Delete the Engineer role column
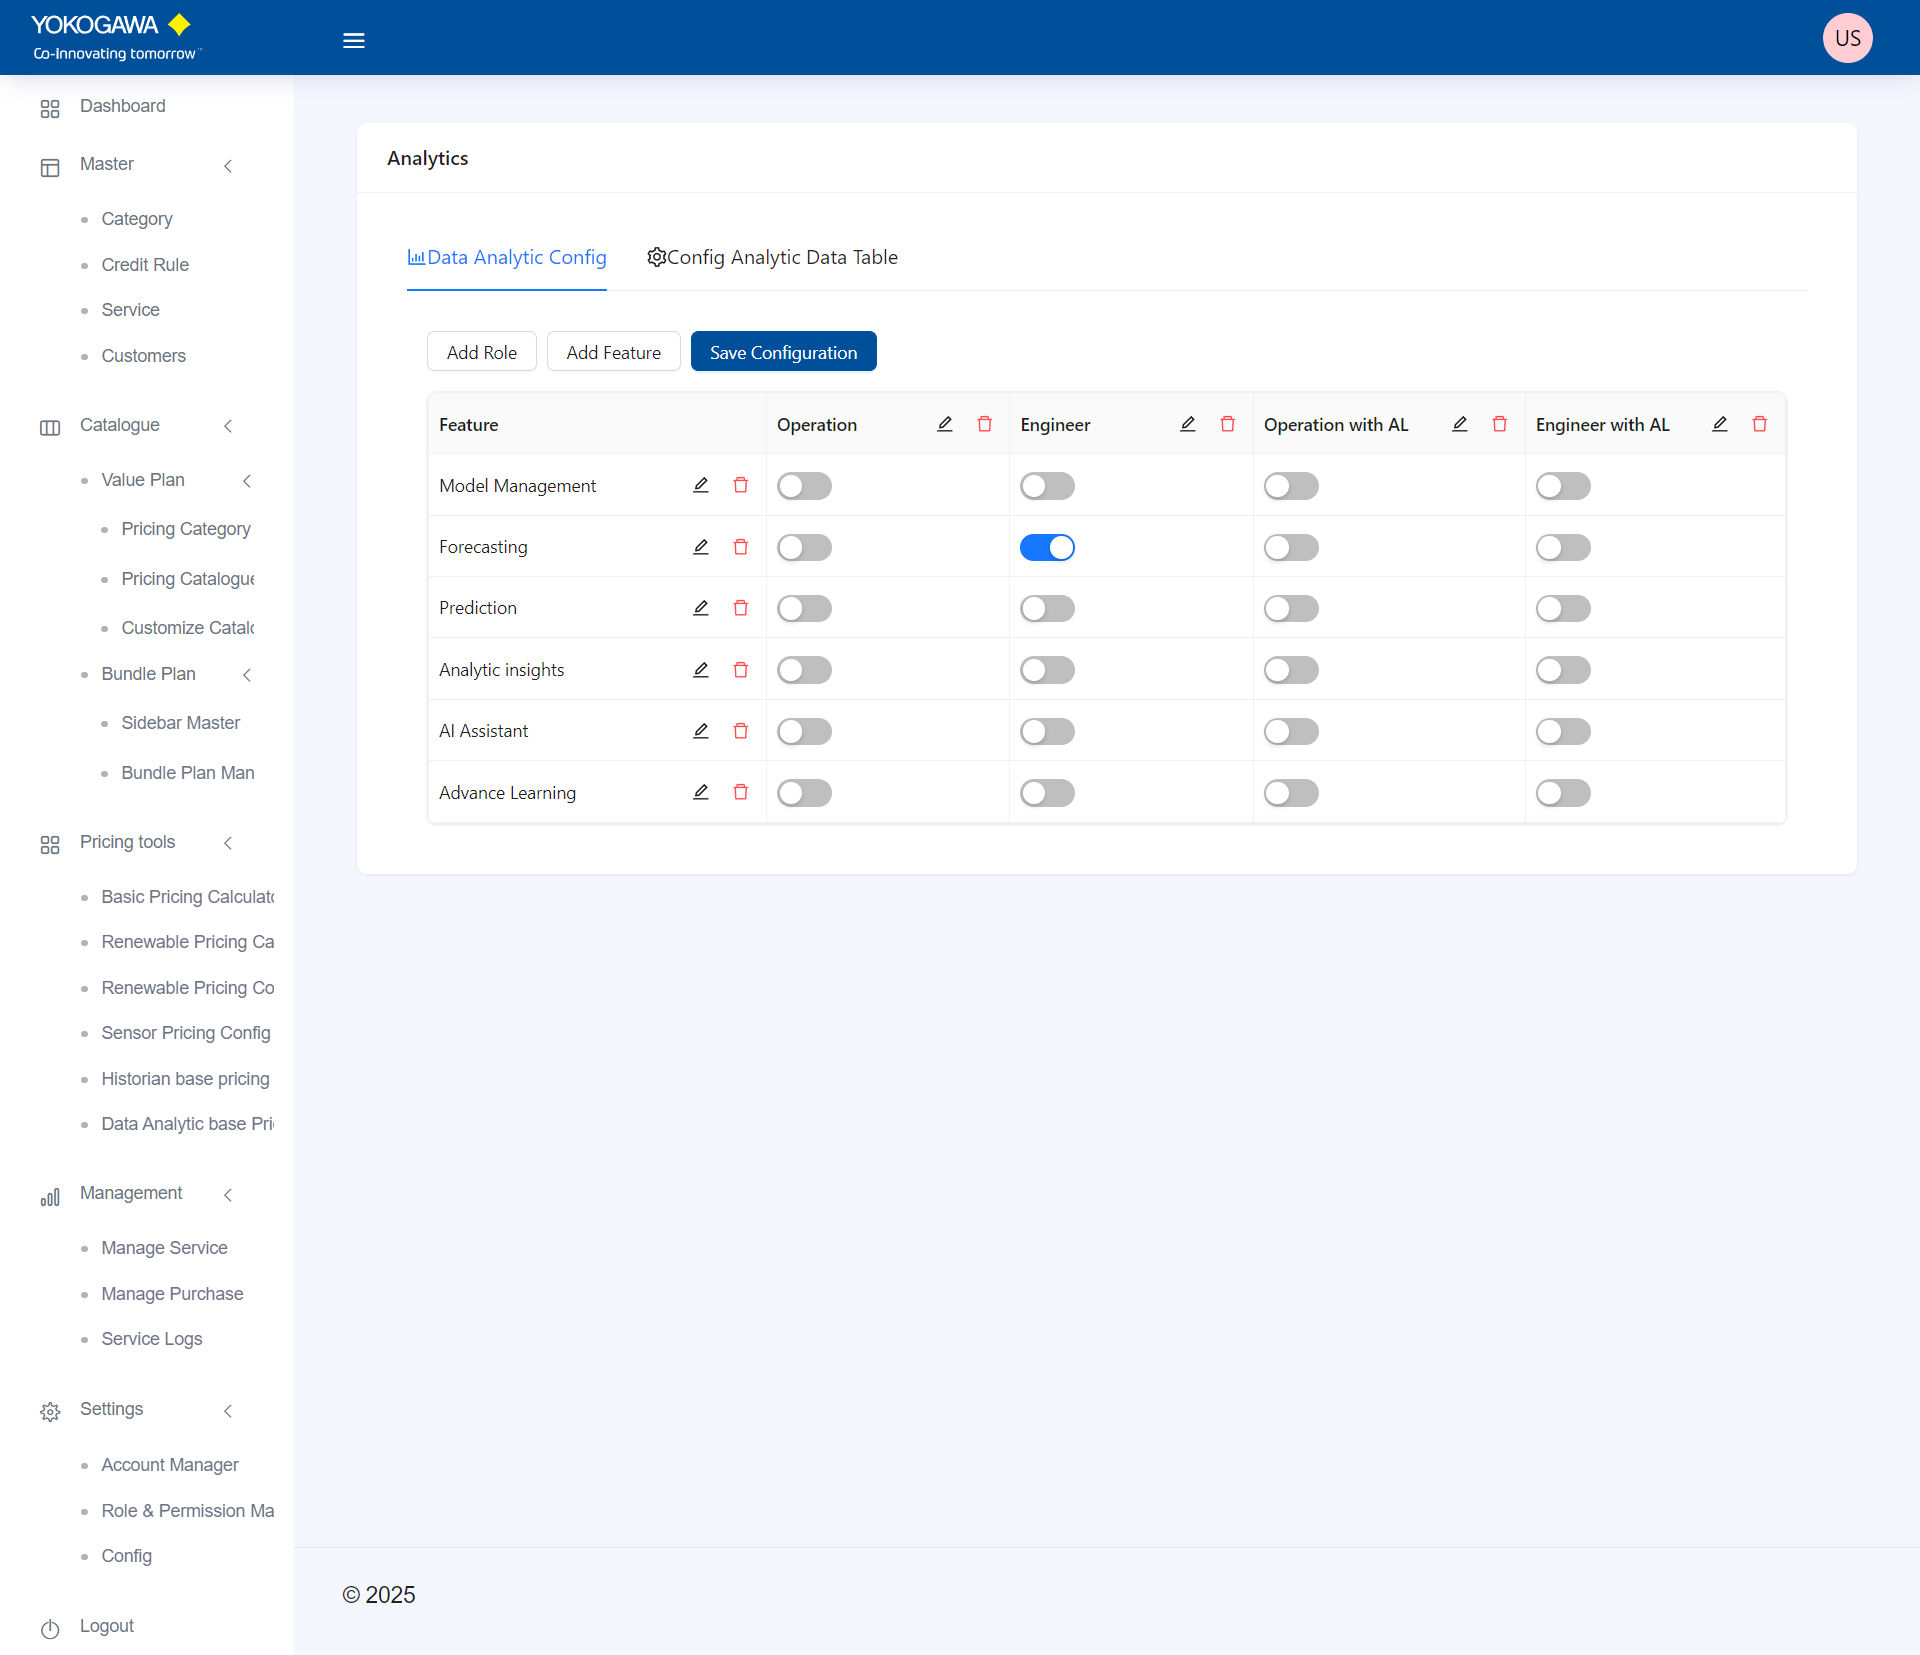The width and height of the screenshot is (1920, 1655). (x=1227, y=424)
